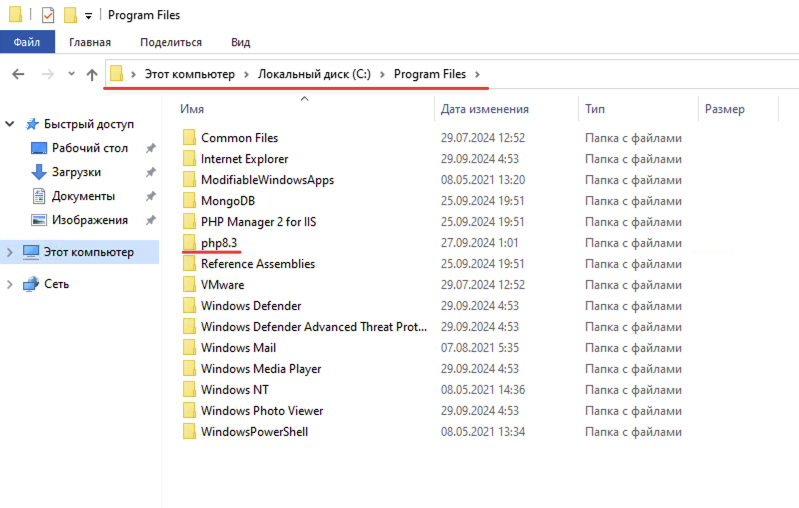Expand chevron after Локальный диск (C:) breadcrumb
Viewport: 799px width, 508px height.
[x=382, y=74]
